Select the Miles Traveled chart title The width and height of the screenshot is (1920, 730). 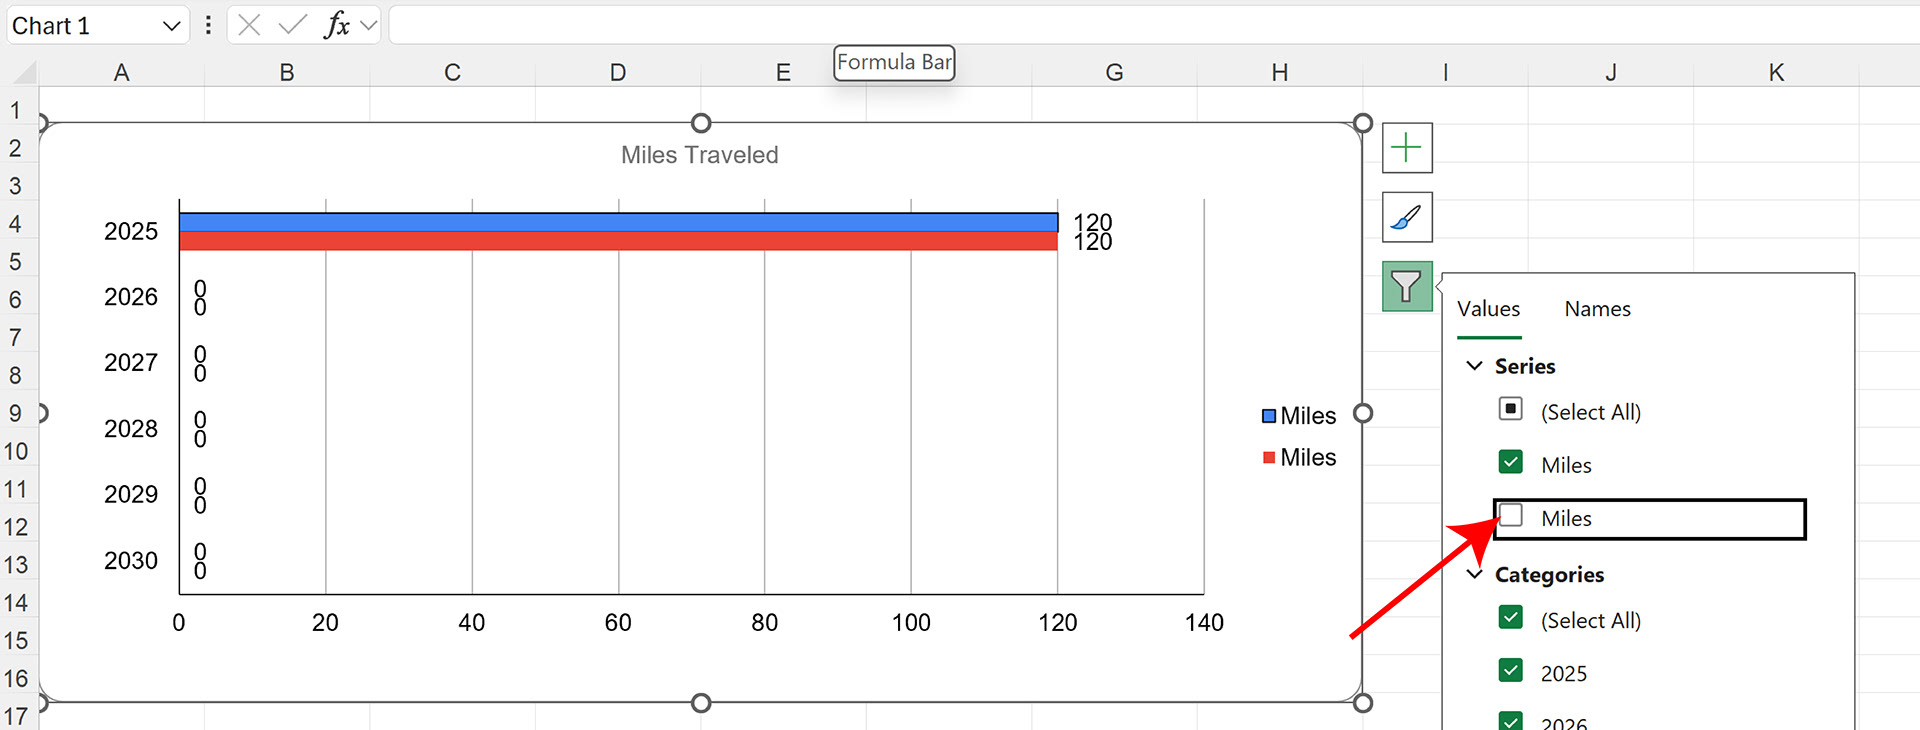pos(699,155)
